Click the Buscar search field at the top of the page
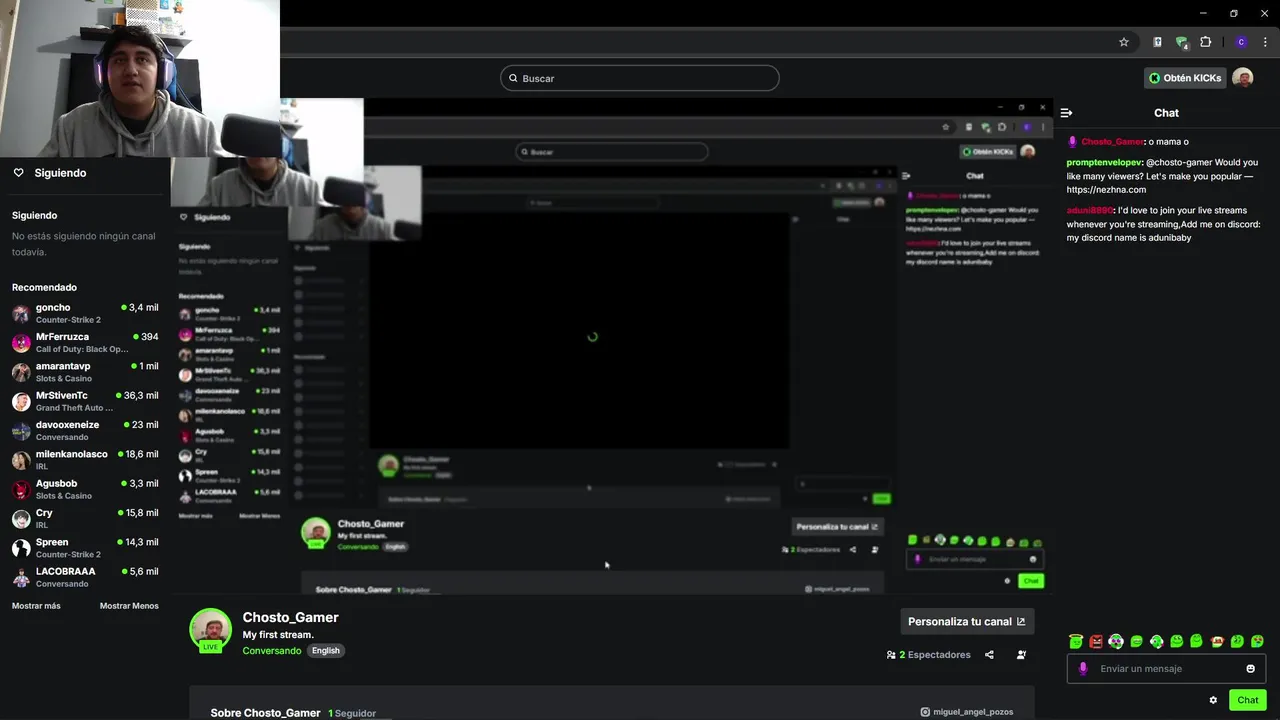This screenshot has width=1280, height=720. coord(640,78)
